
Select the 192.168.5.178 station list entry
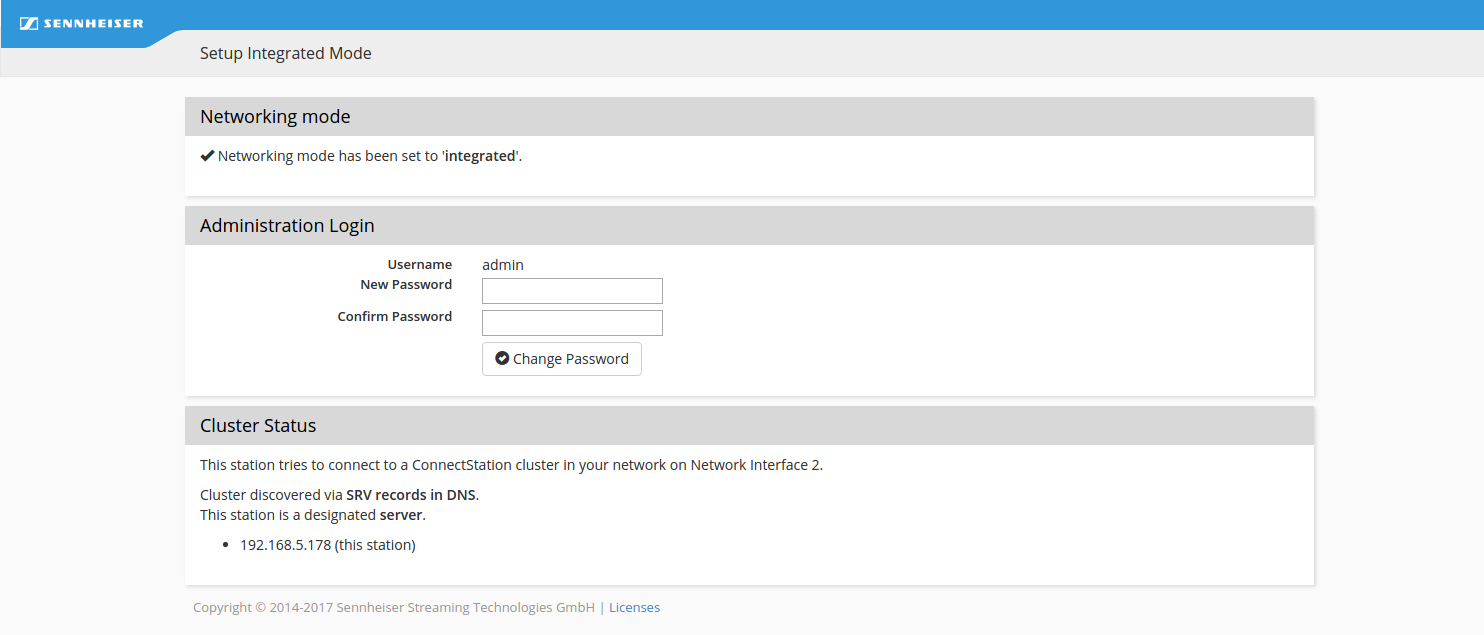[x=327, y=545]
